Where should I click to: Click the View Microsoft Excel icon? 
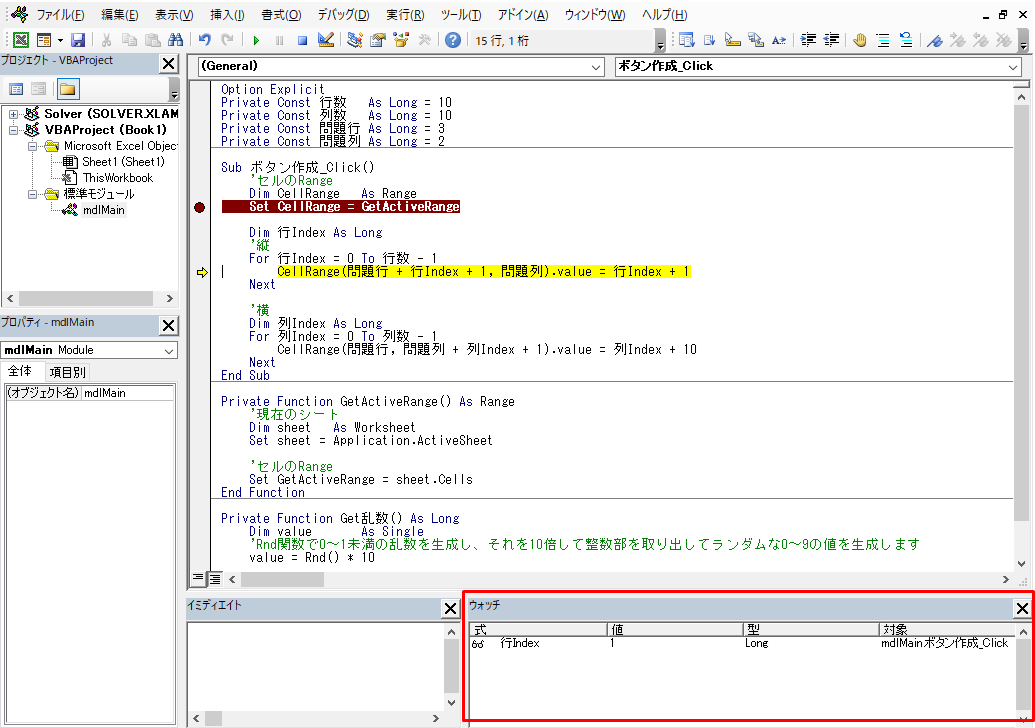(x=20, y=40)
